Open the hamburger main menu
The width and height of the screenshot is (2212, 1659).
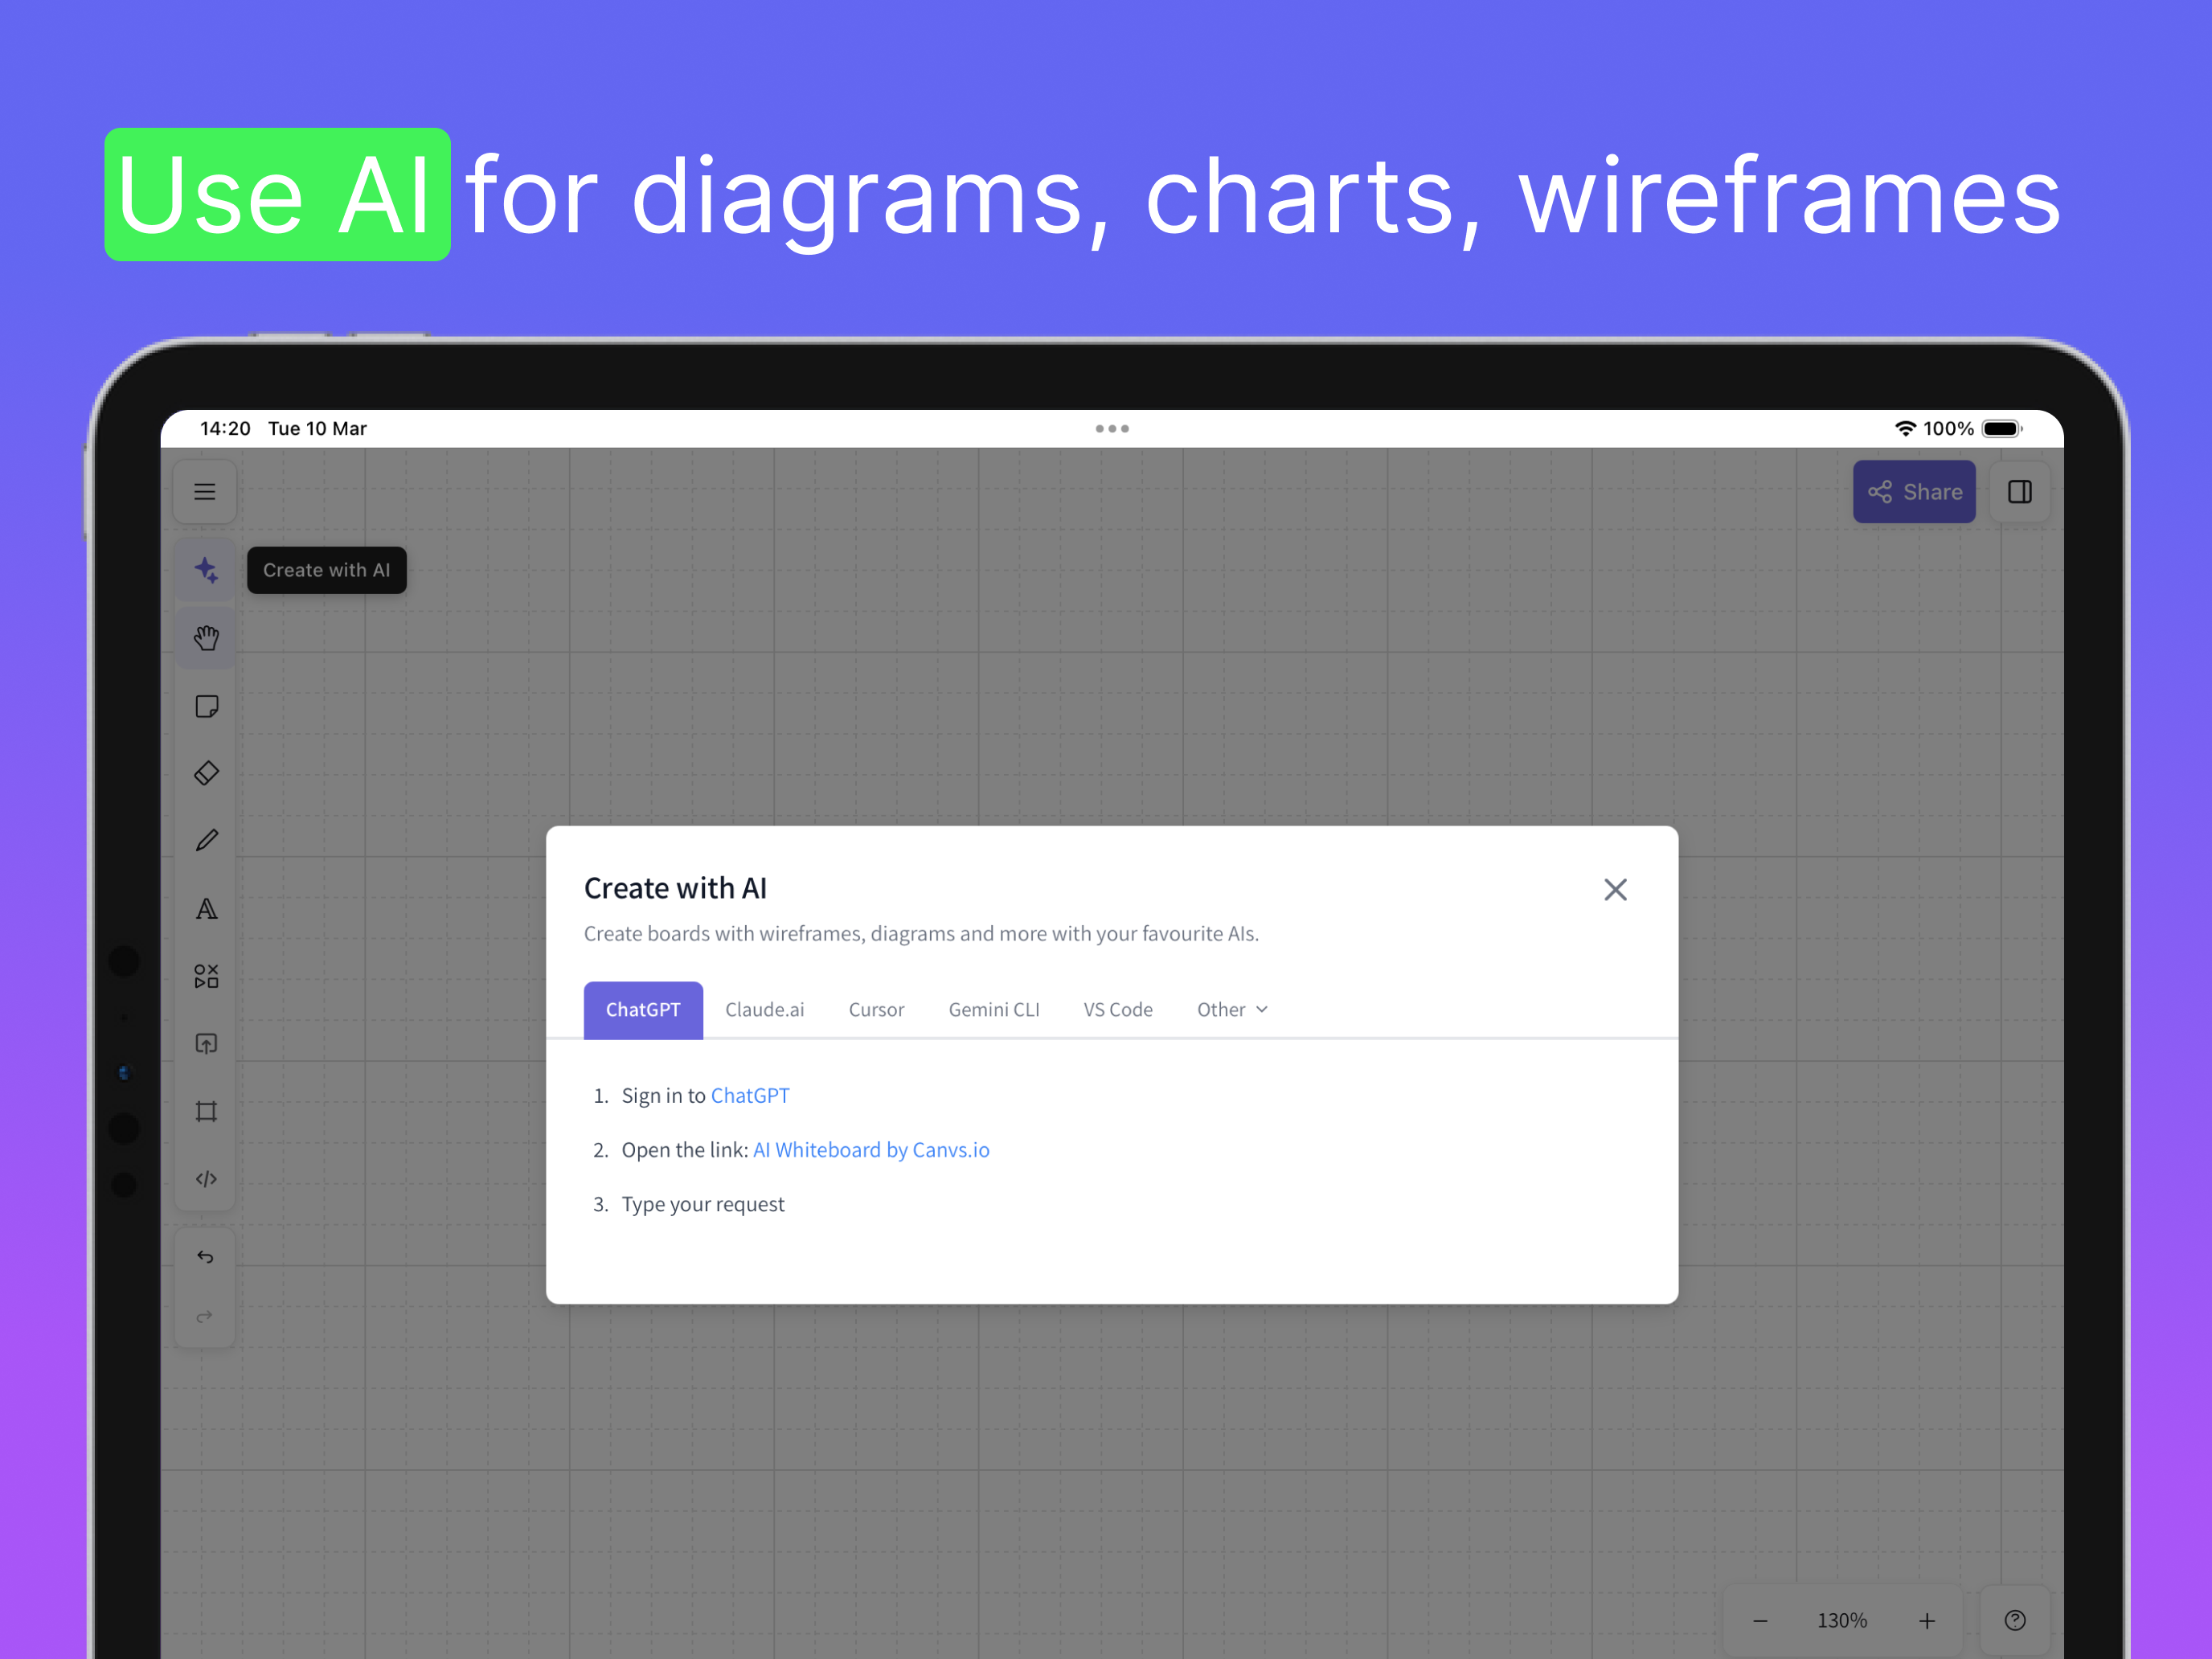pos(205,492)
